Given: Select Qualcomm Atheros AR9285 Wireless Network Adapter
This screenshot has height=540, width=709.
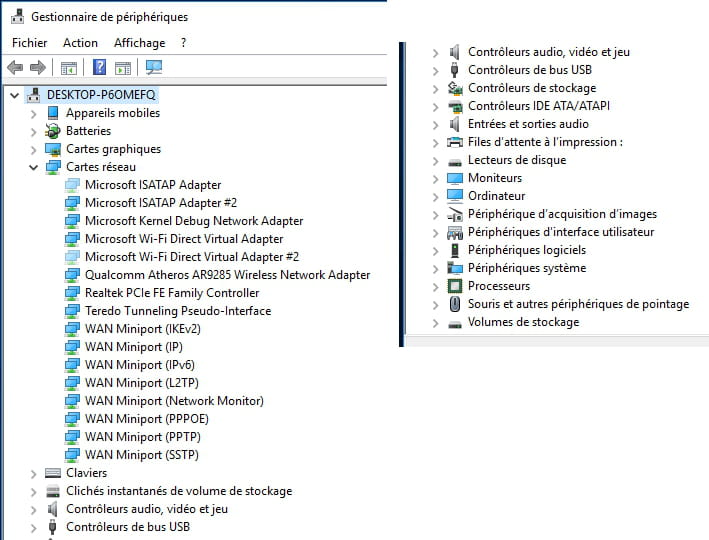Looking at the screenshot, I should (227, 275).
